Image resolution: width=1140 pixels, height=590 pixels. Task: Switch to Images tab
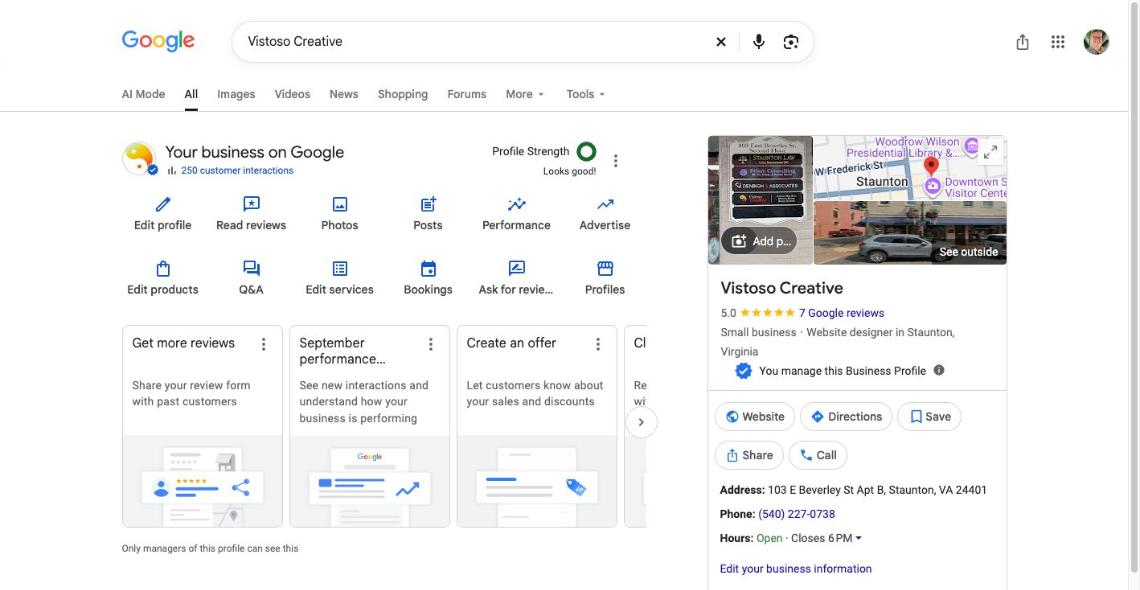click(x=236, y=94)
